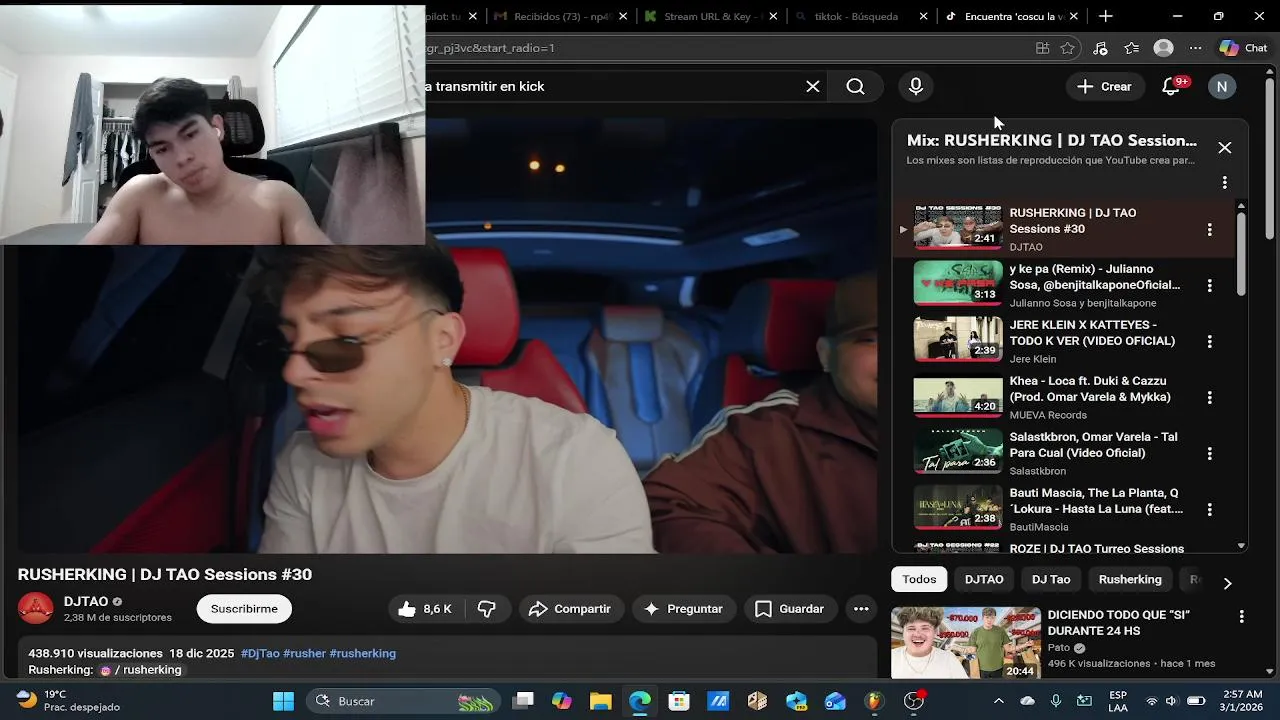Open options for DICIENDO TODO QUE SI video
The width and height of the screenshot is (1280, 720).
(1241, 617)
